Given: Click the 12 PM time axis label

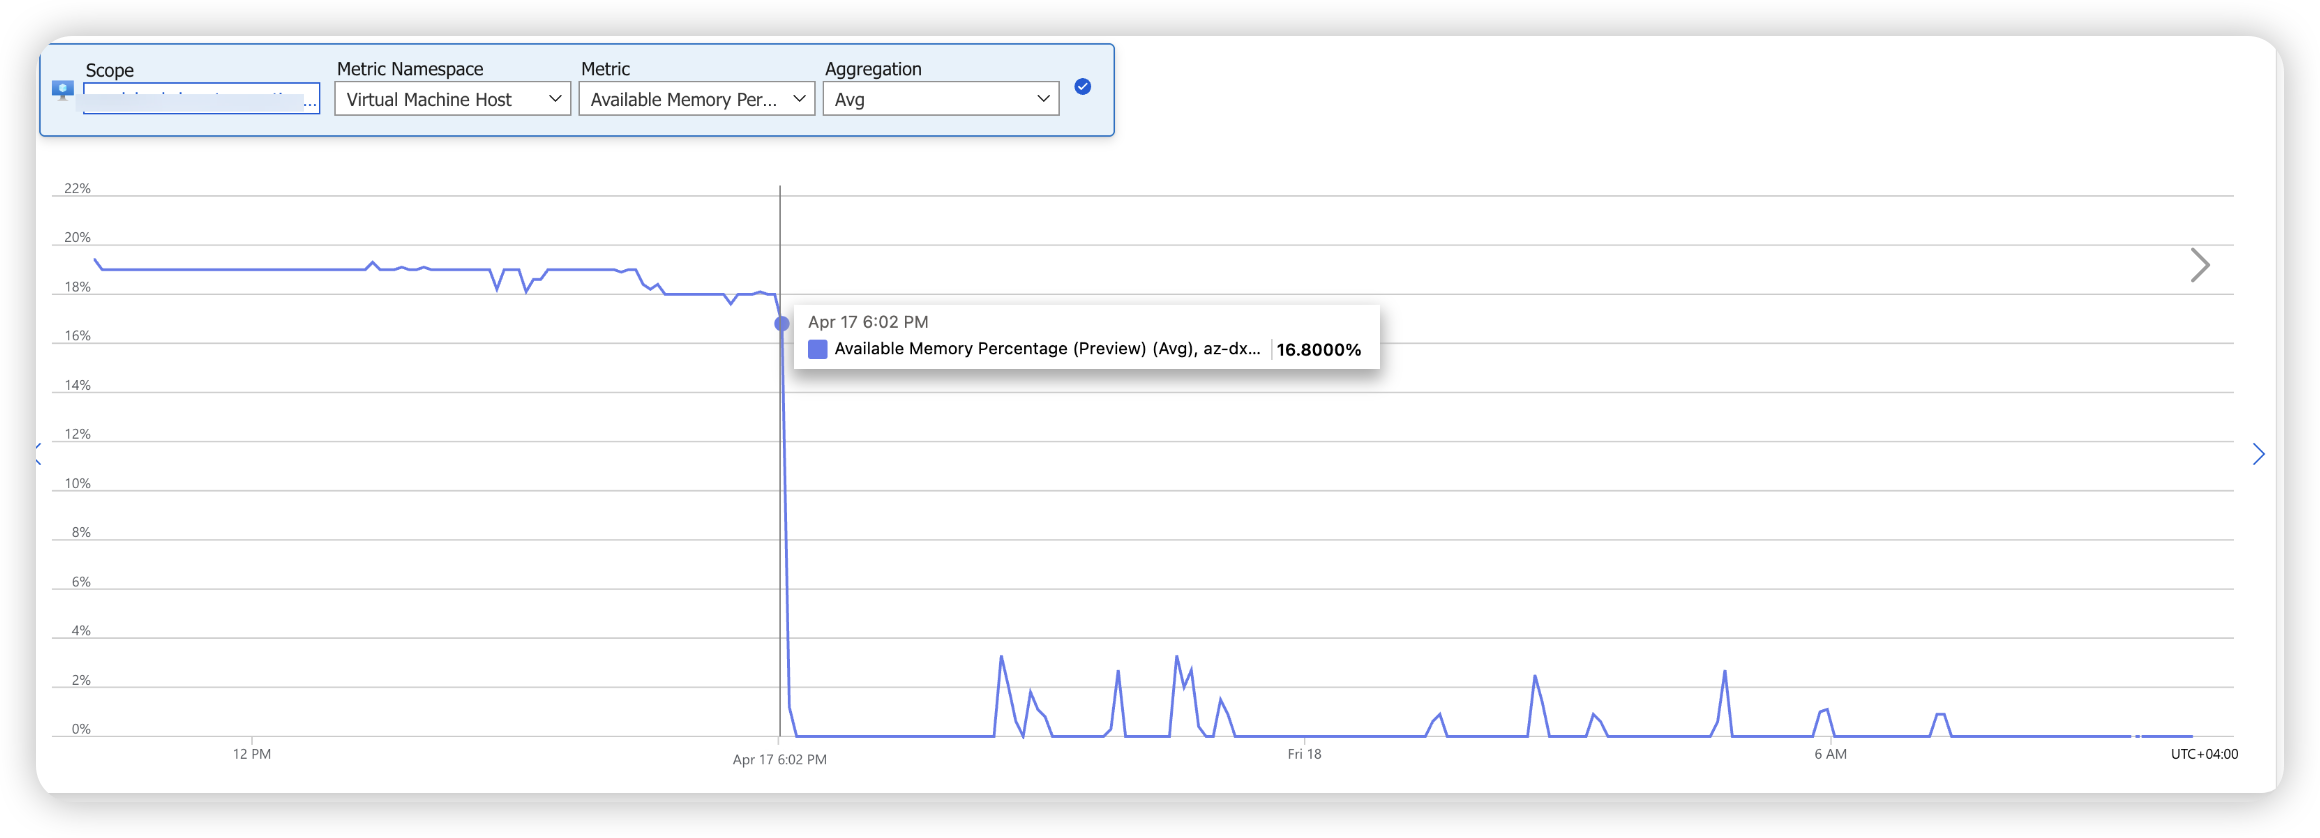Looking at the screenshot, I should [252, 754].
